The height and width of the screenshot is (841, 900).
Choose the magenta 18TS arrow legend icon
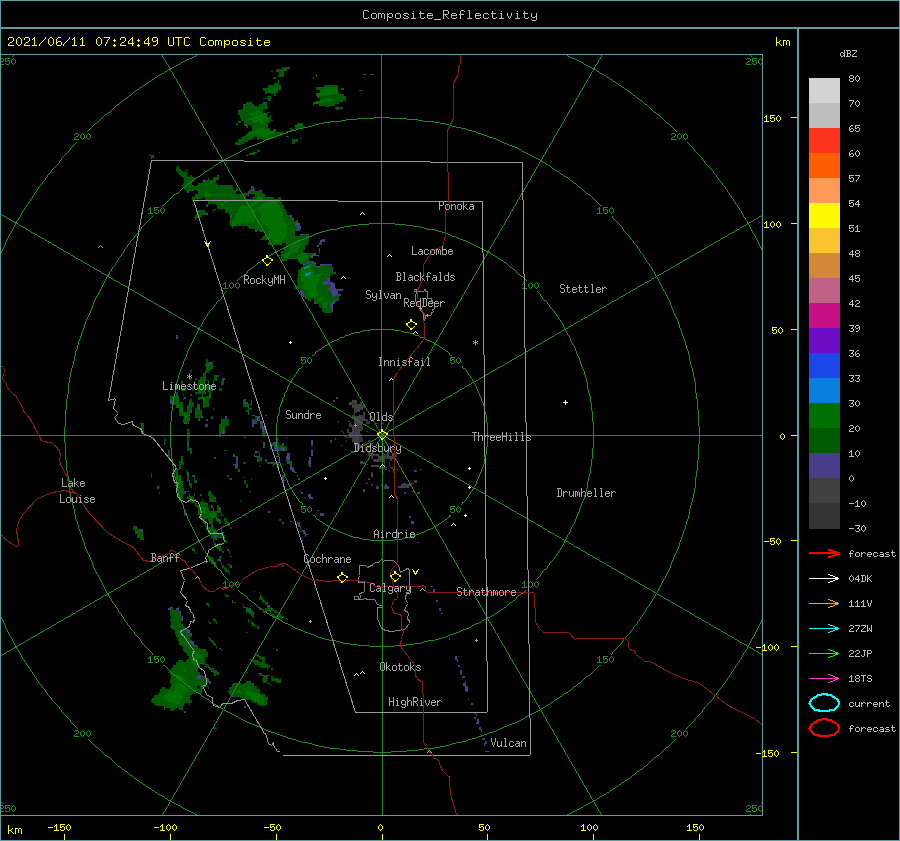coord(824,679)
